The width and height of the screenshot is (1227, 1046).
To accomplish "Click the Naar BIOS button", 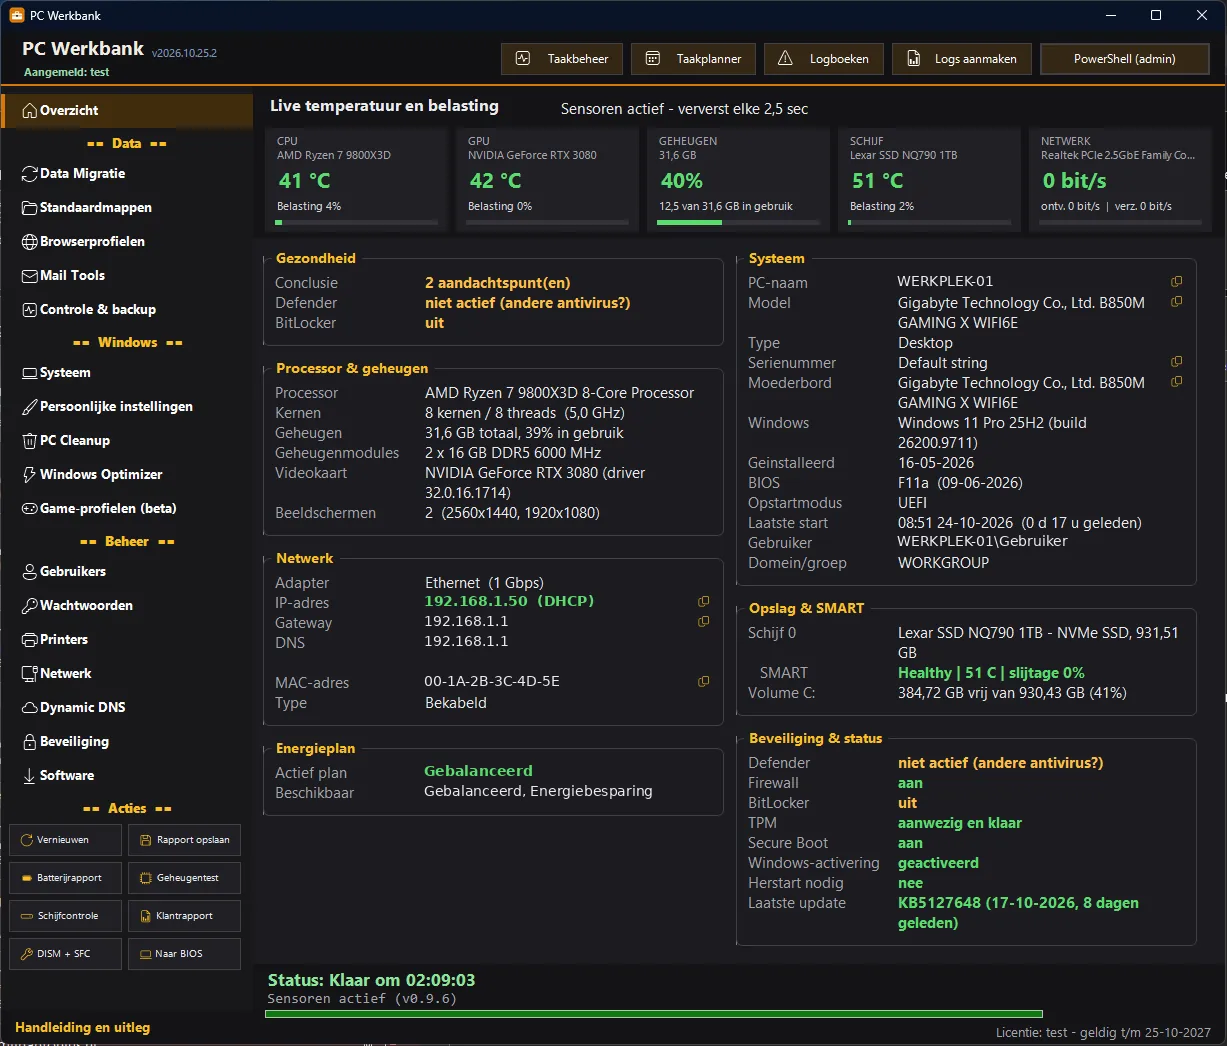I will (184, 954).
